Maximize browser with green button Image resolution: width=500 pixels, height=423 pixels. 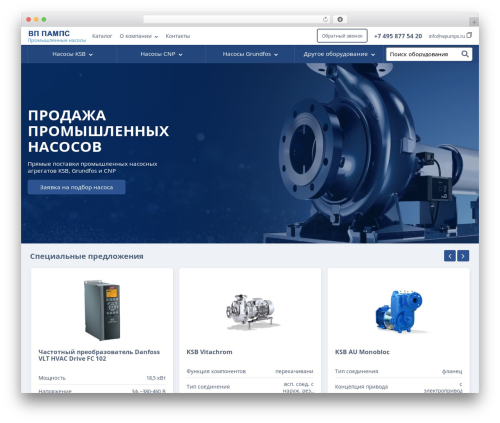pyautogui.click(x=44, y=19)
